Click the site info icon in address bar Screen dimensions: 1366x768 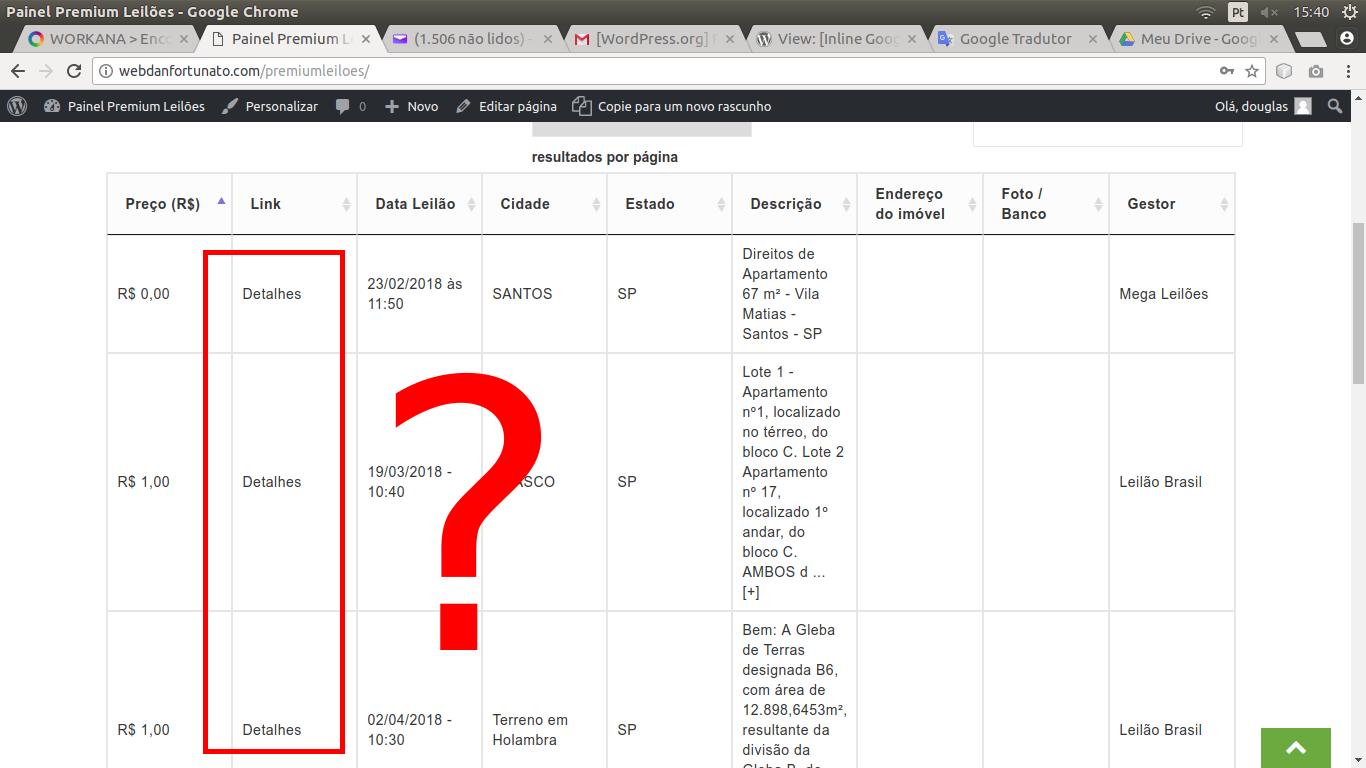106,71
